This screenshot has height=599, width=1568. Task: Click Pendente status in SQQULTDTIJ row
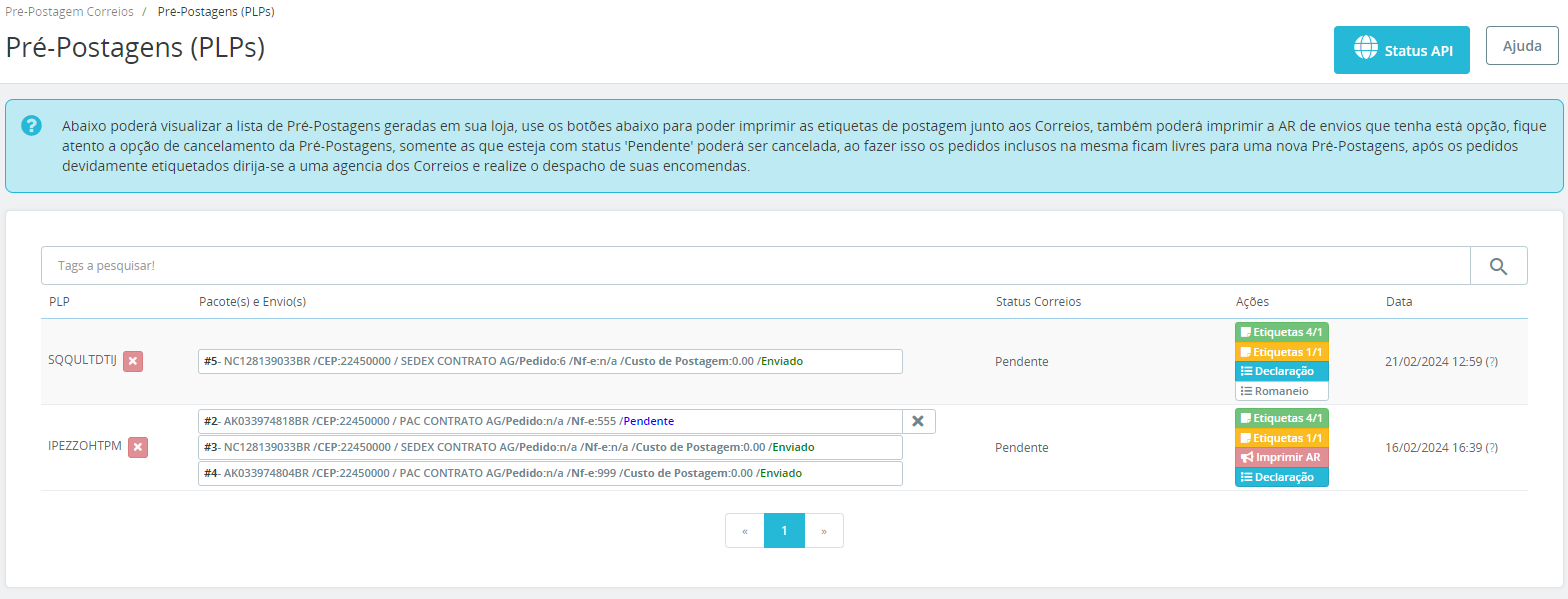1021,361
